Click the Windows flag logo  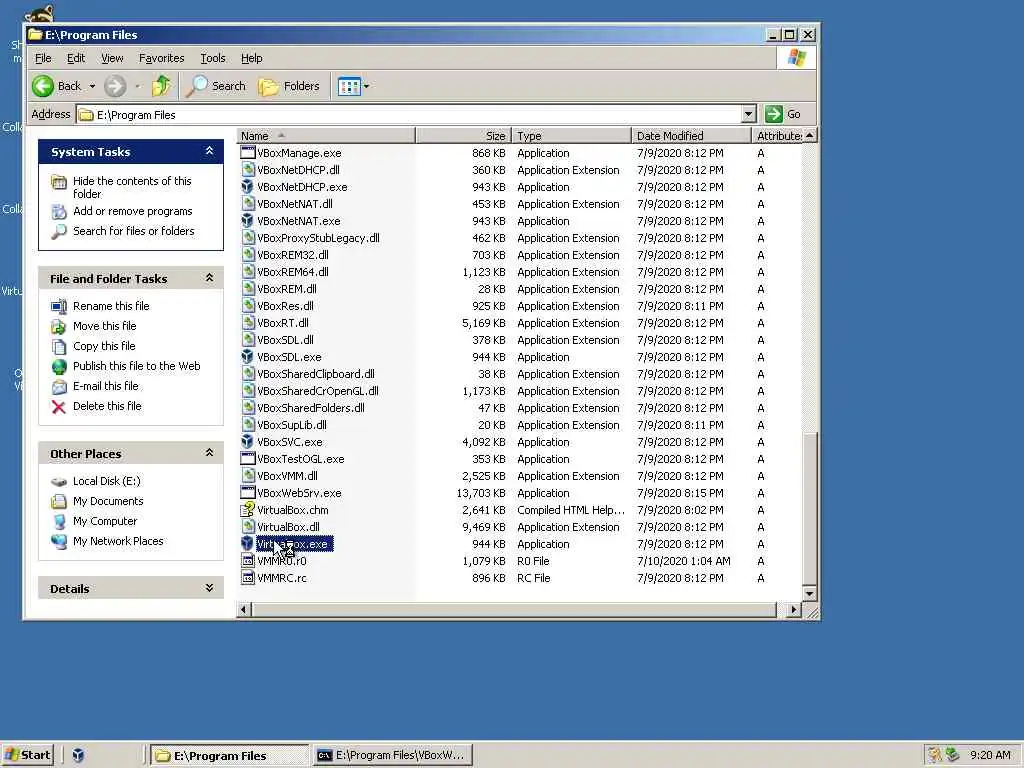(797, 58)
